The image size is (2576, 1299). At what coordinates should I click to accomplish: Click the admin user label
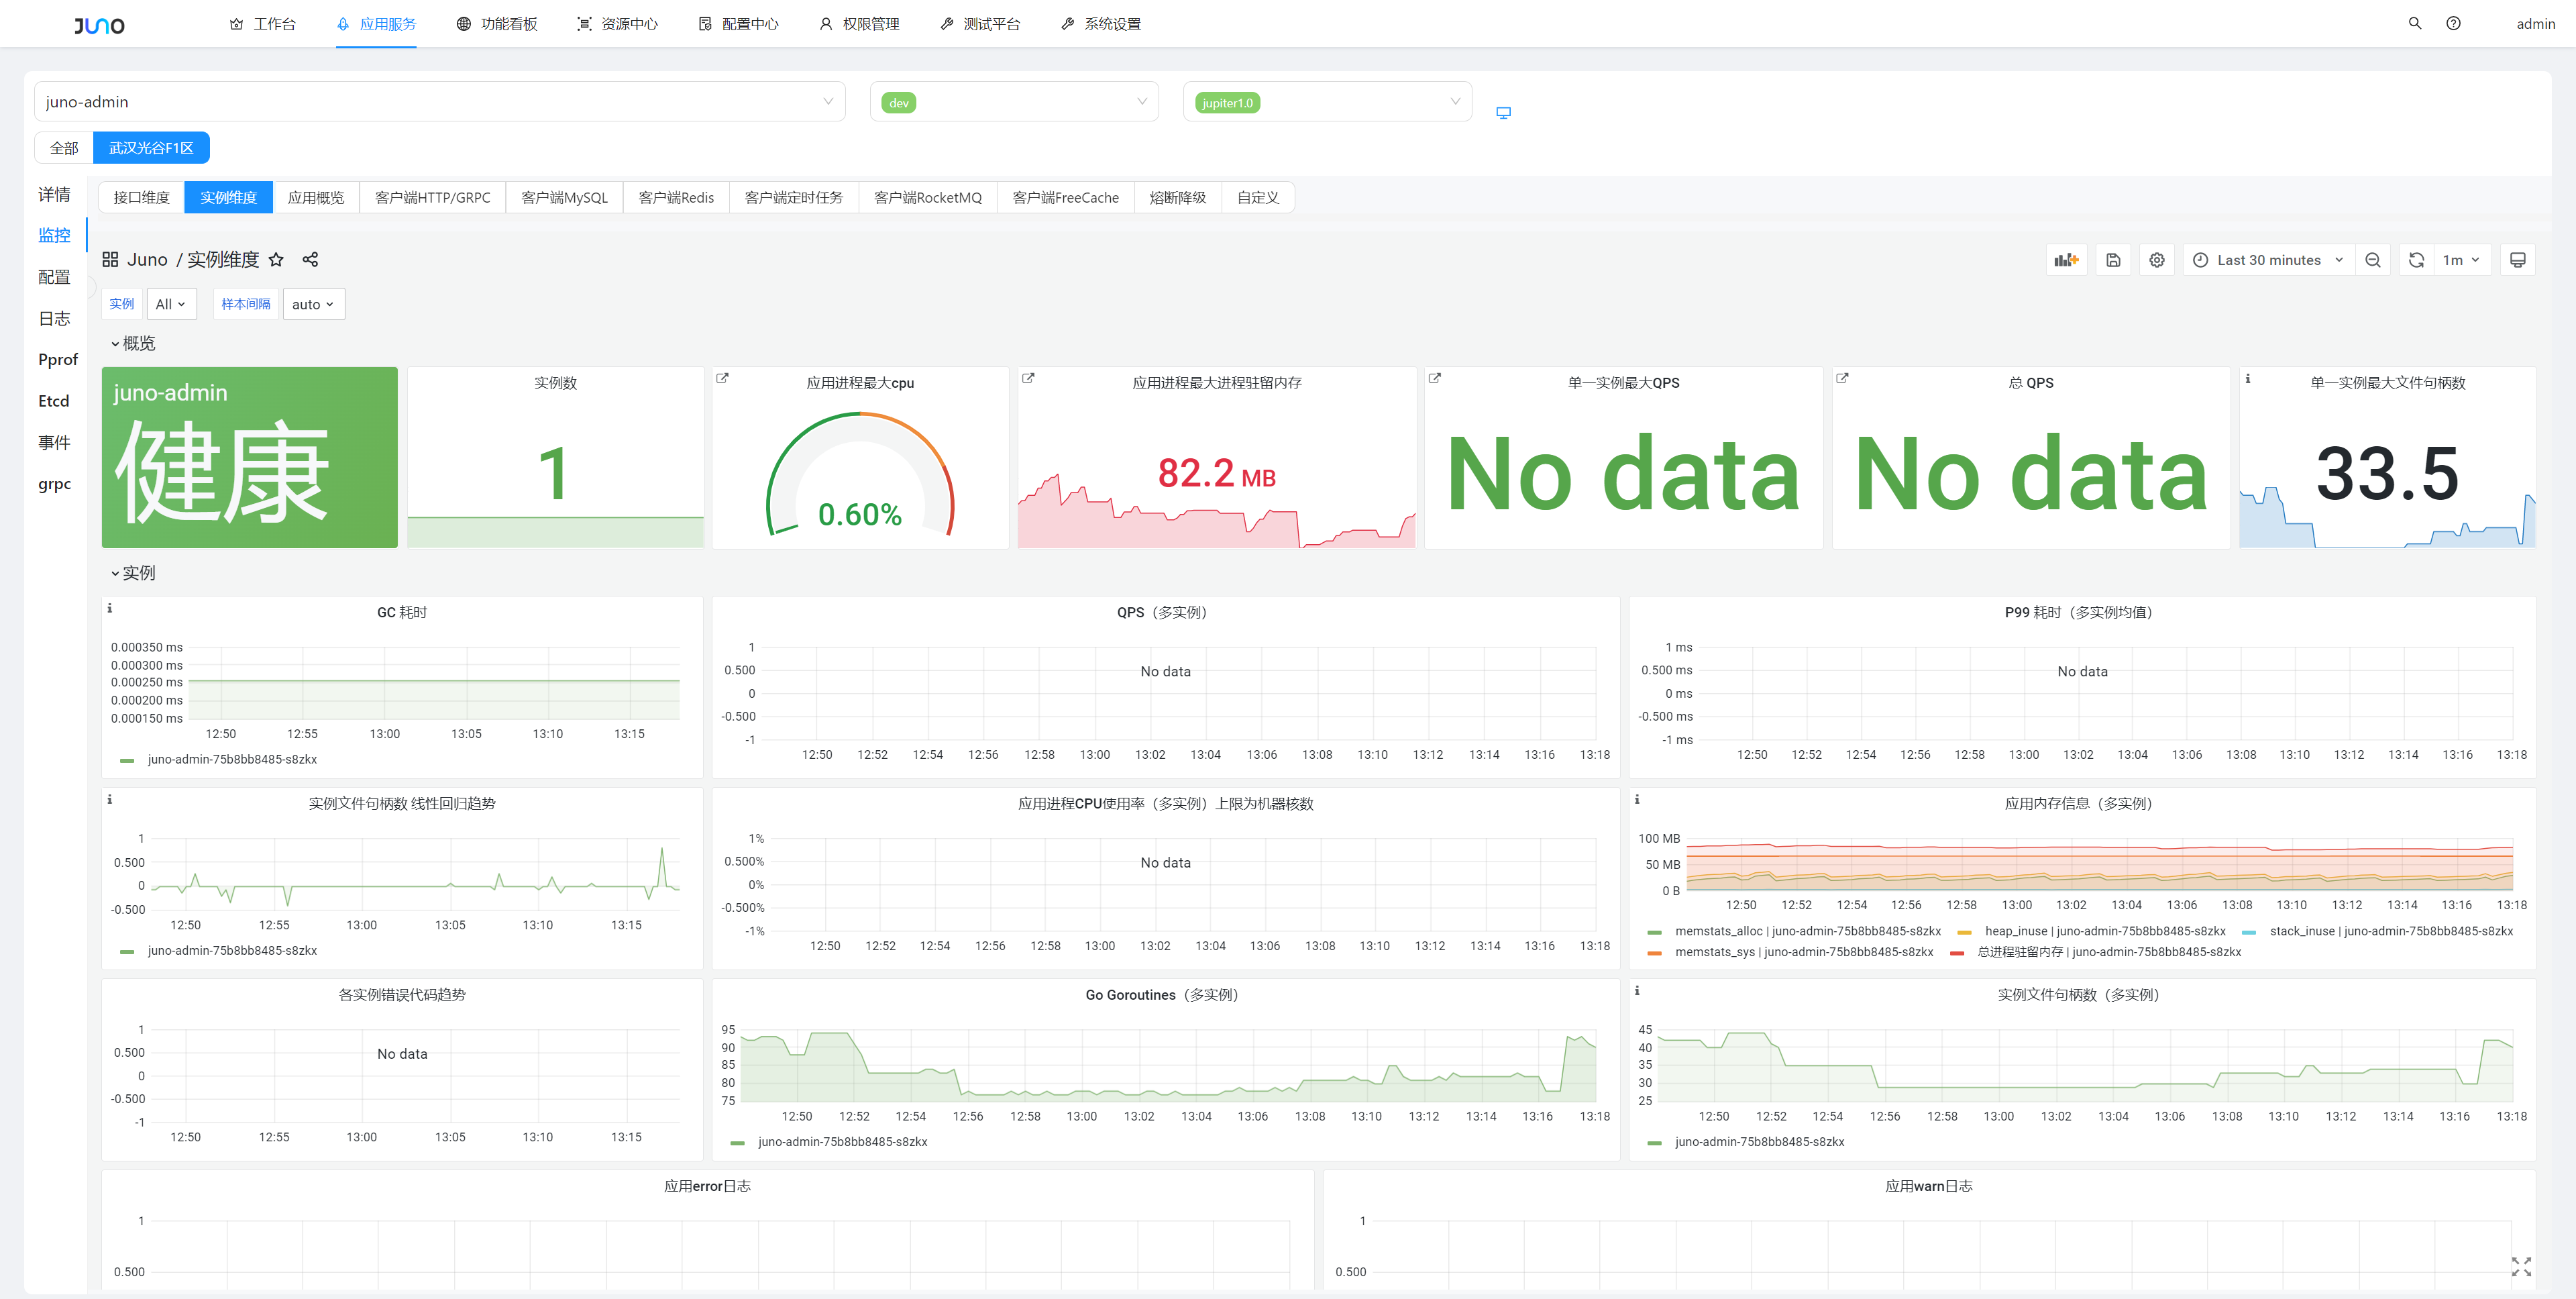coord(2535,24)
